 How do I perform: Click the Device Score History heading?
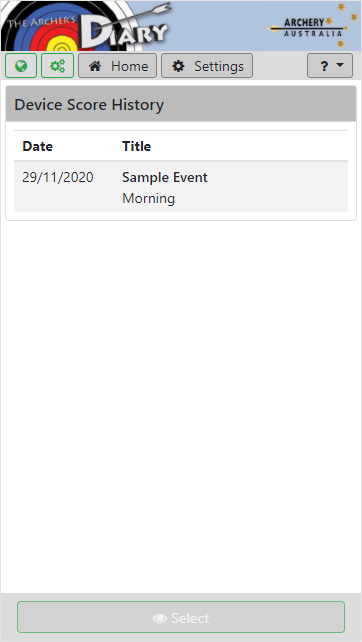pyautogui.click(x=89, y=105)
